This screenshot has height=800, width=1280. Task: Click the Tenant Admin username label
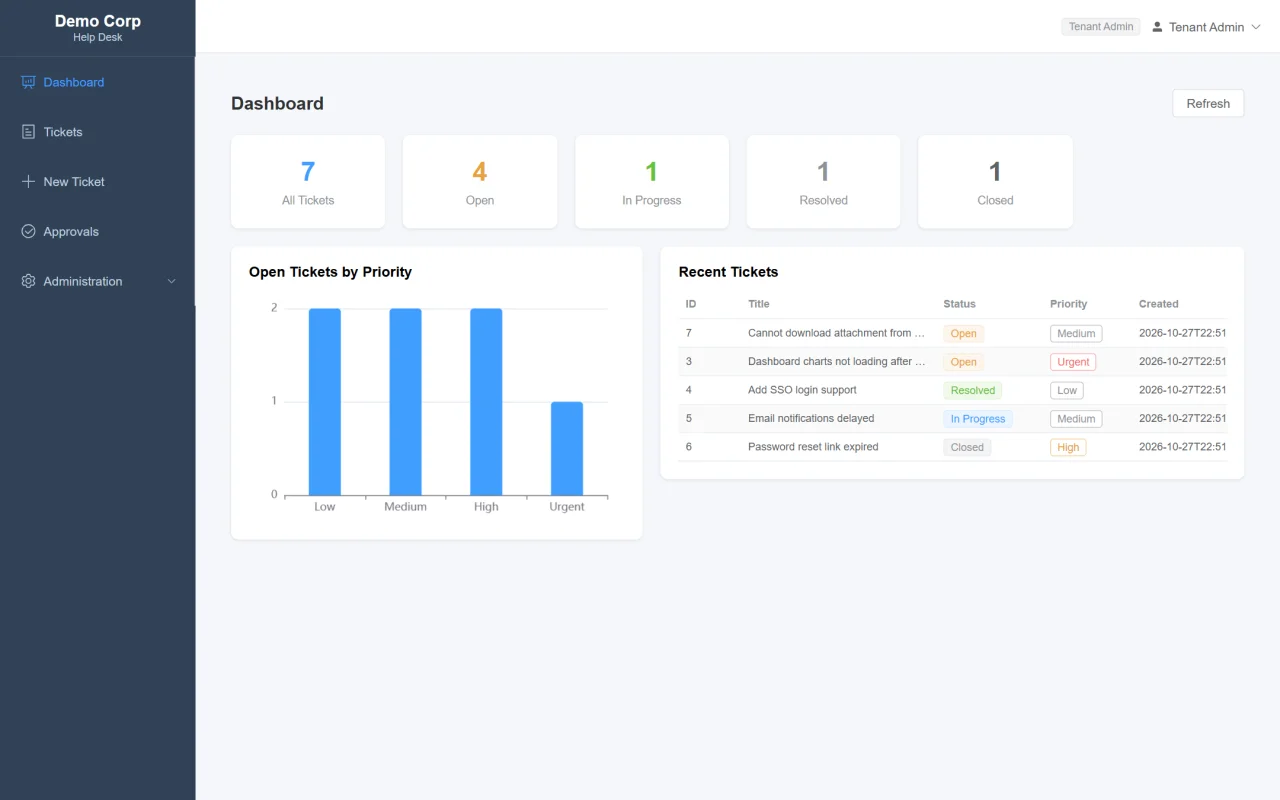tap(1206, 27)
